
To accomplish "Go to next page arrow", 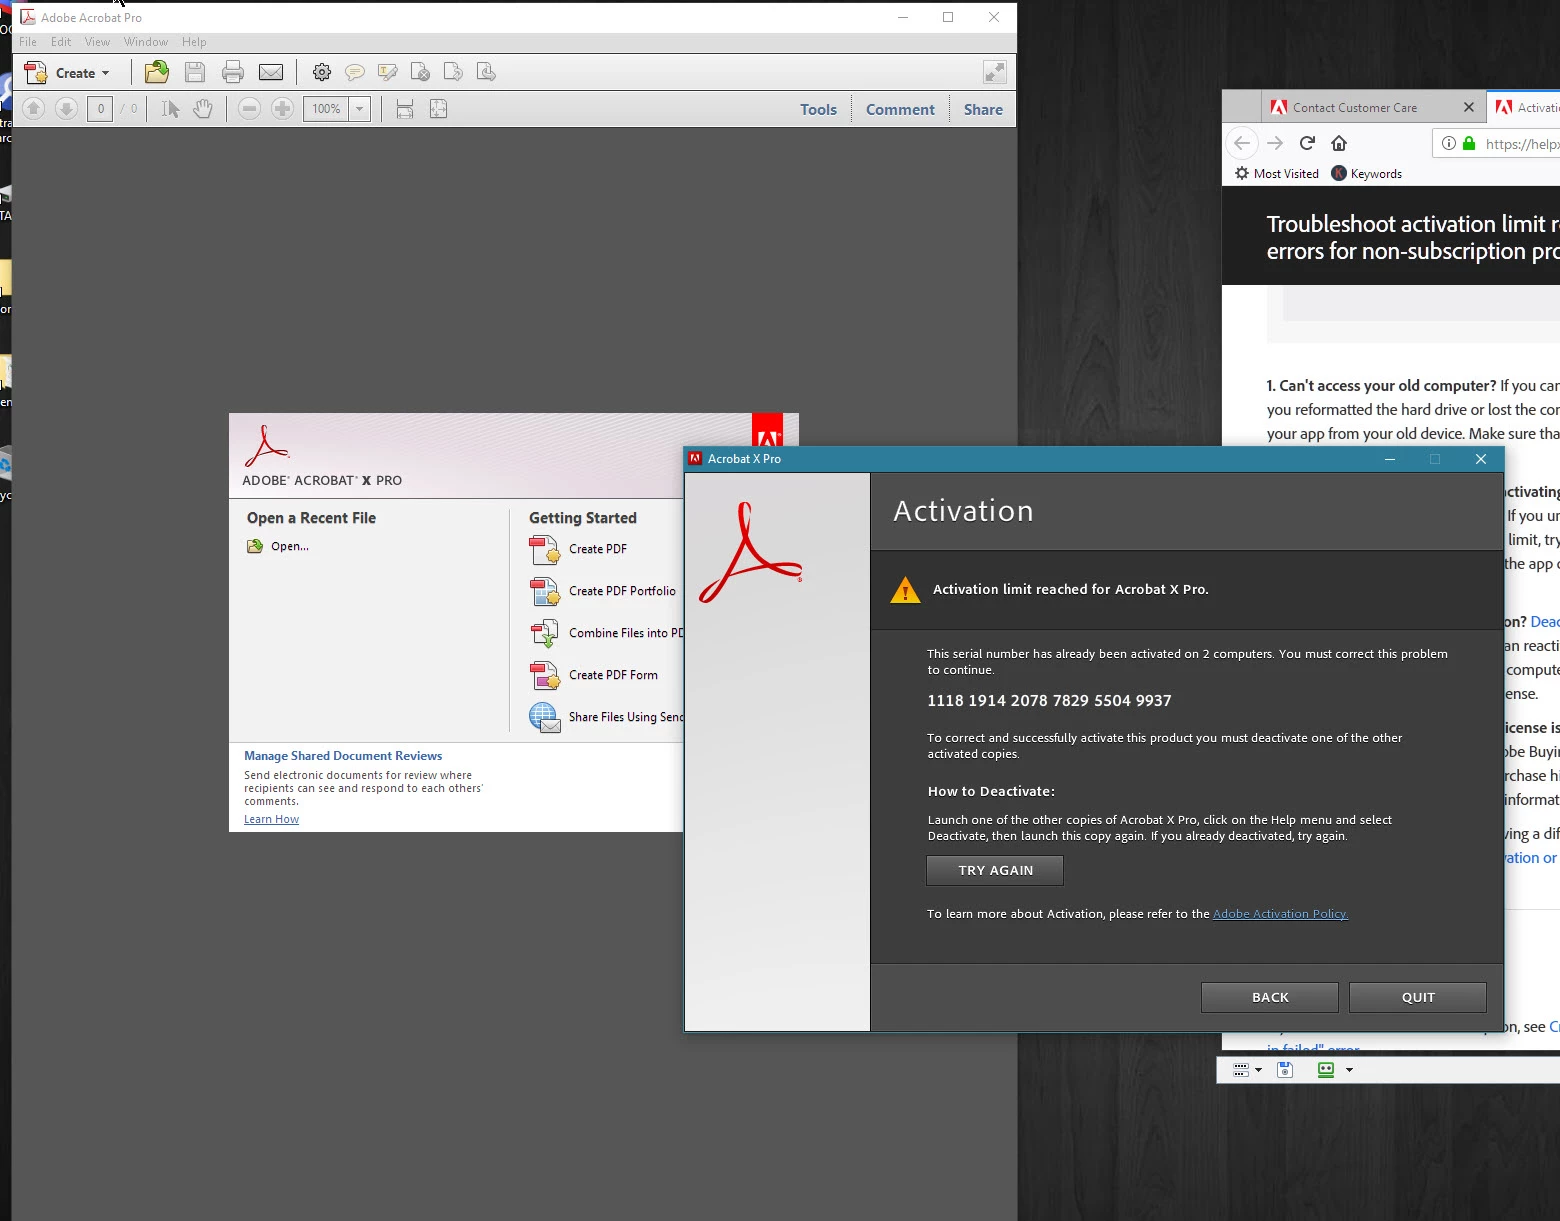I will click(66, 108).
